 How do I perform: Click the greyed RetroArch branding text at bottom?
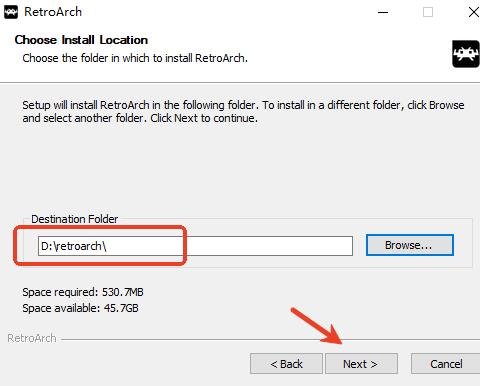(32, 338)
